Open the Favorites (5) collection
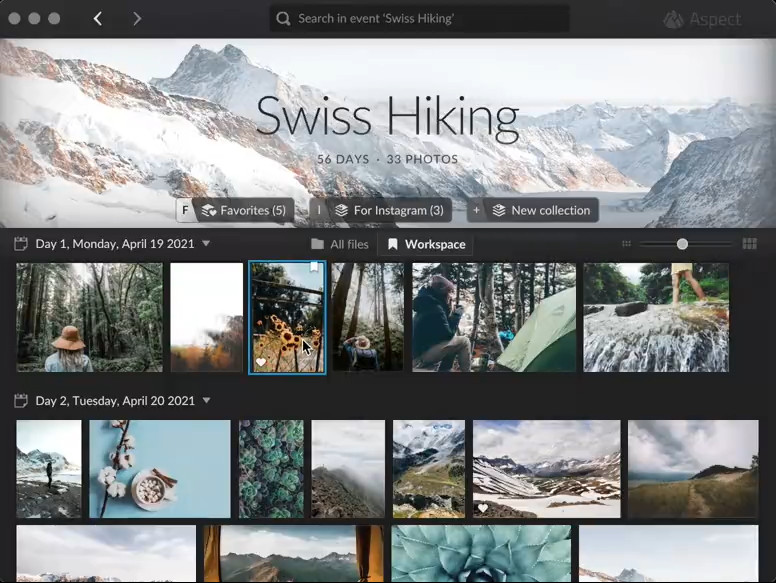This screenshot has width=776, height=583. pyautogui.click(x=243, y=210)
